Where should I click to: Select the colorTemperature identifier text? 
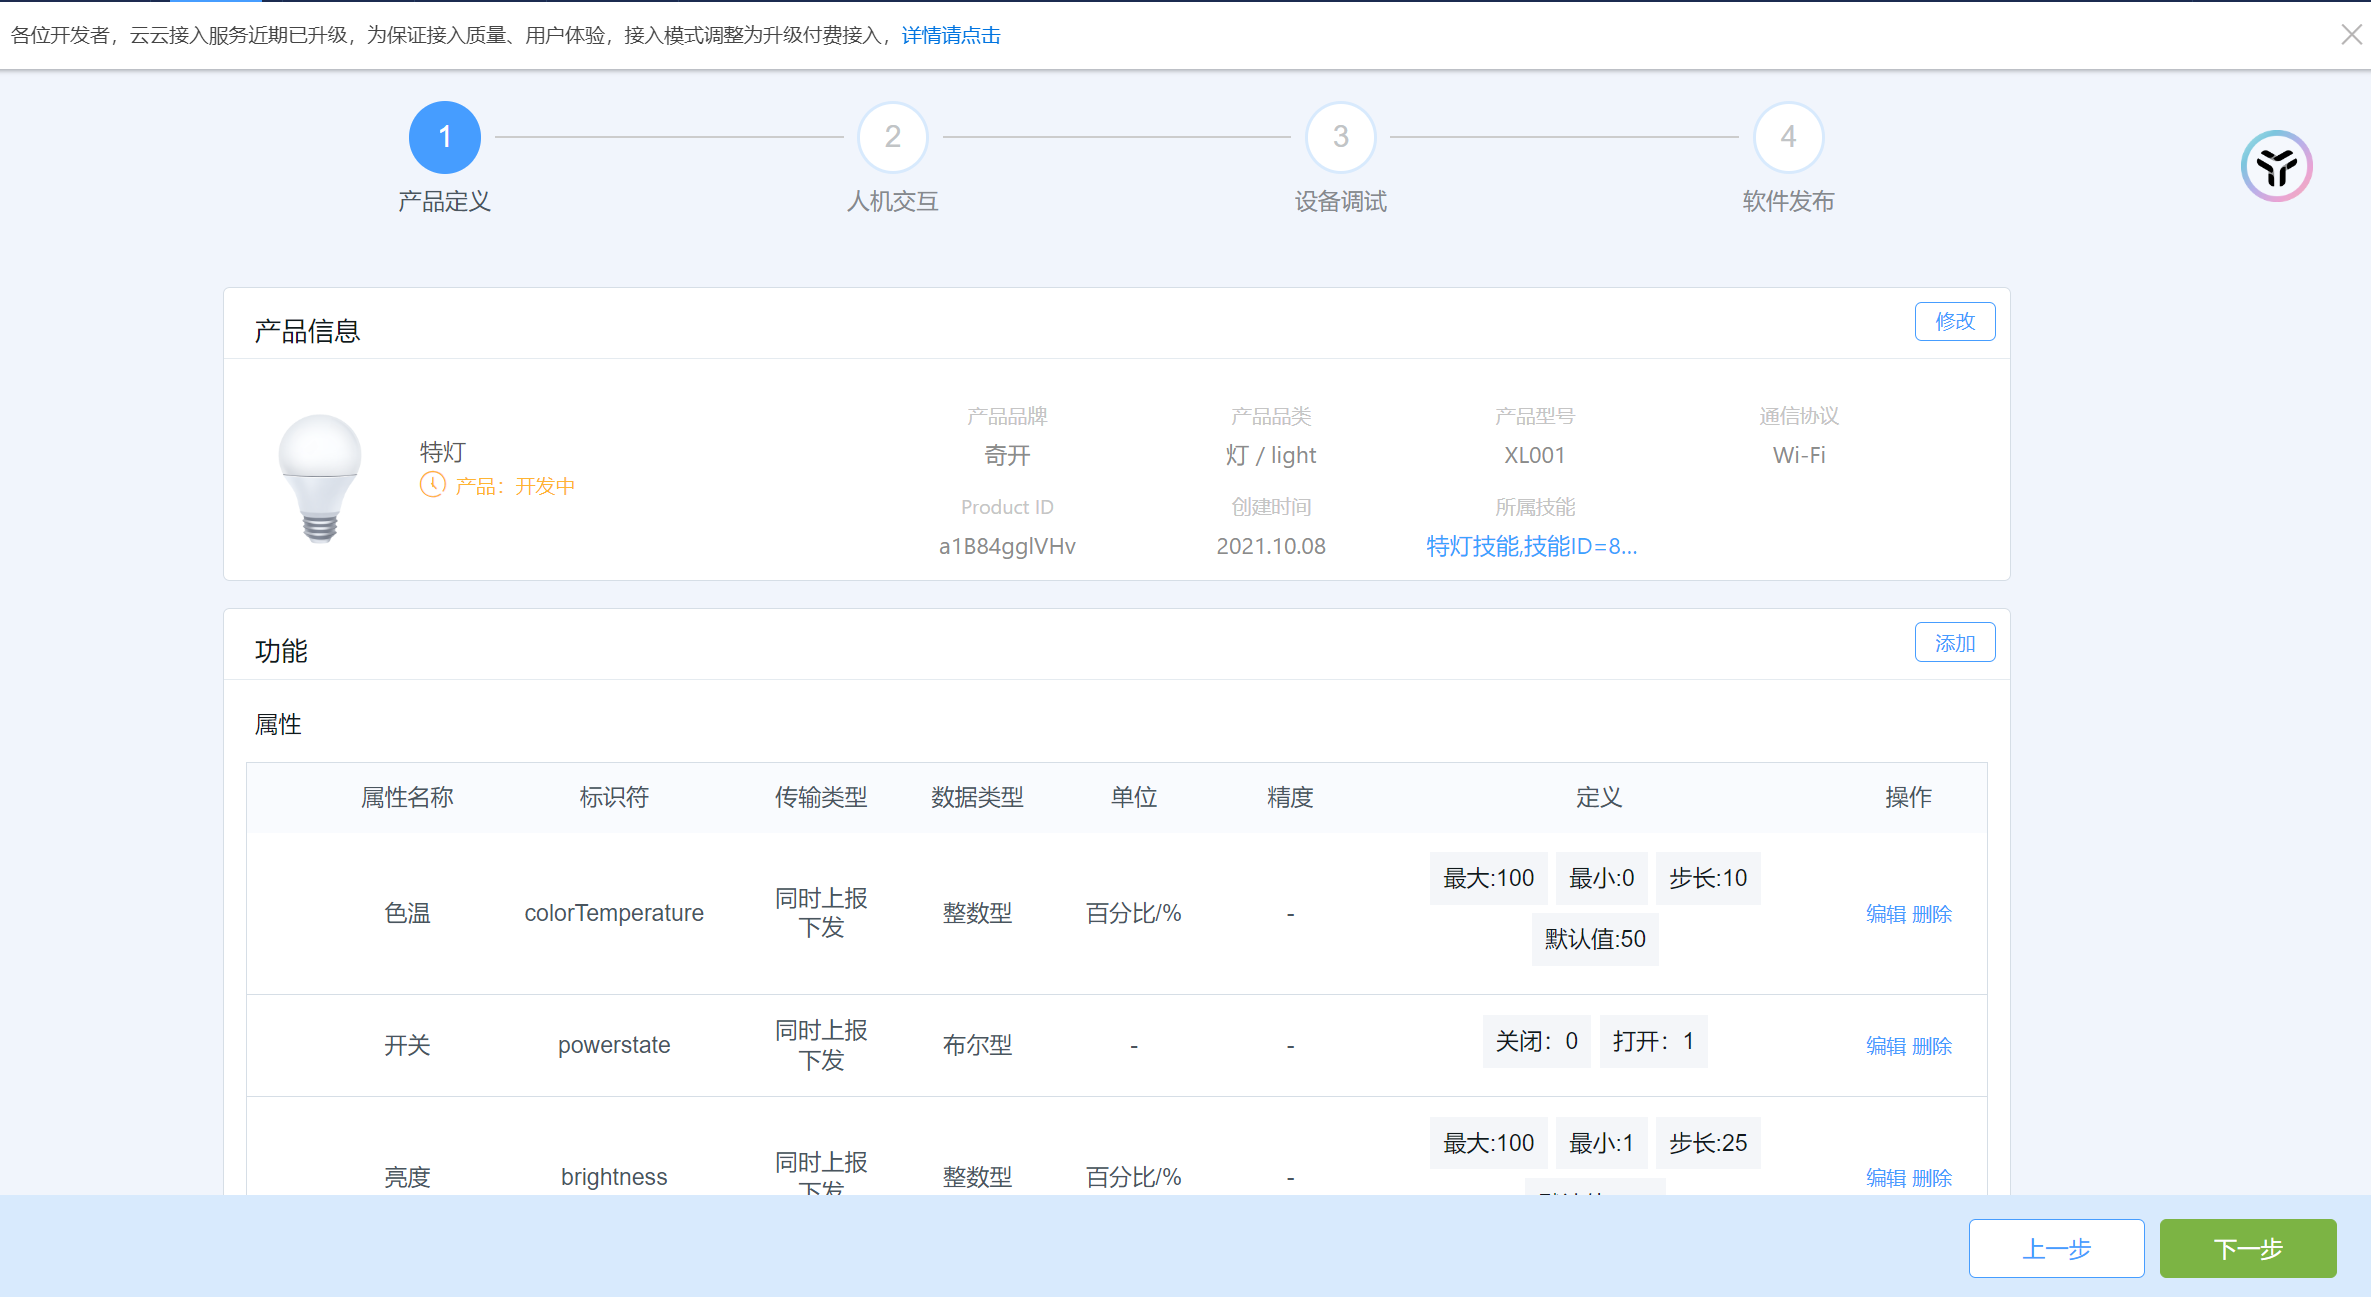pos(614,913)
